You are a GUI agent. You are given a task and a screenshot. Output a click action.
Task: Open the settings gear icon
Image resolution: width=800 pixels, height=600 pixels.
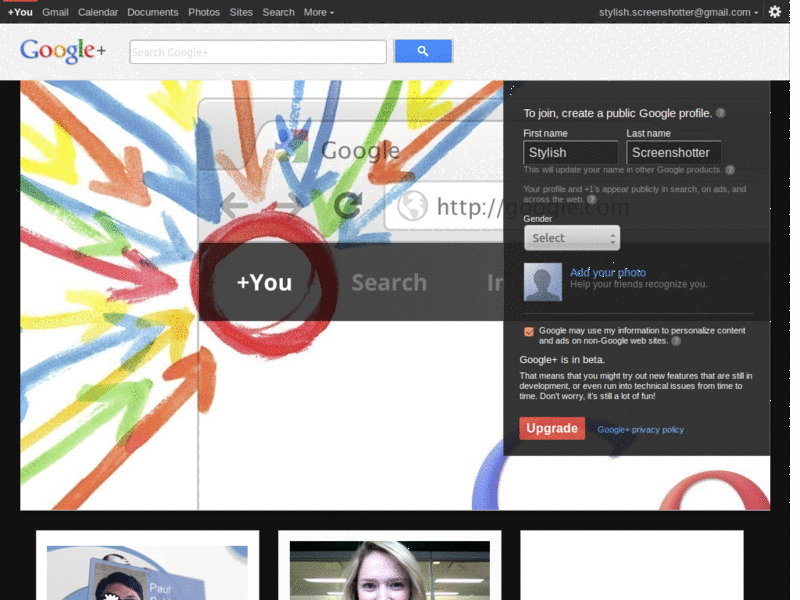click(x=774, y=12)
